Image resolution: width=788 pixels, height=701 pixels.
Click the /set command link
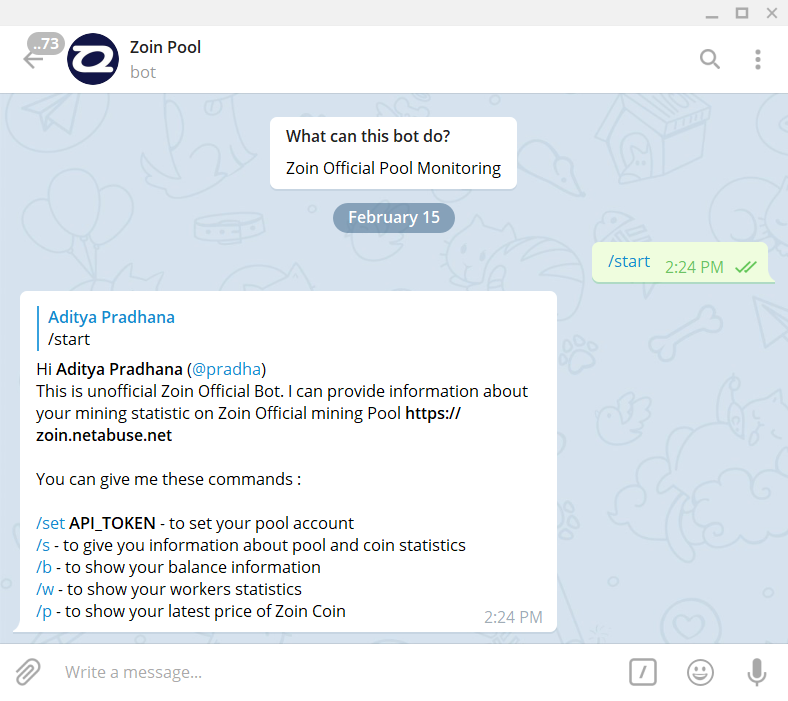(50, 523)
